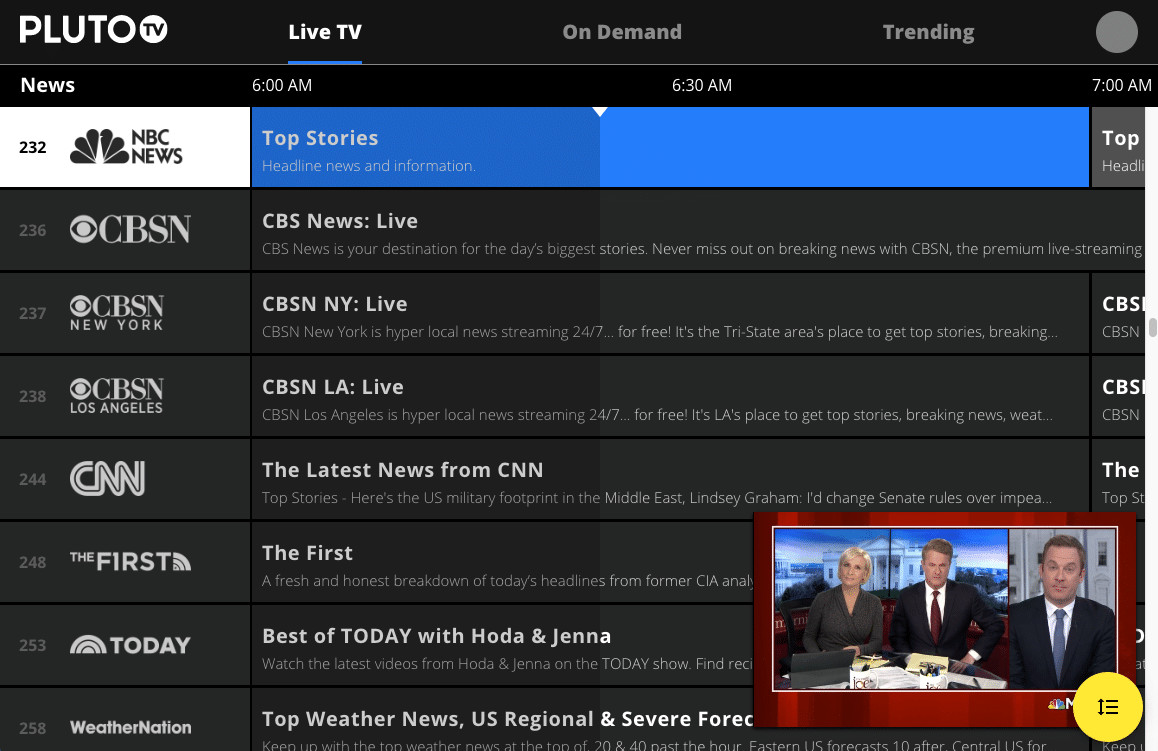Open the Trending tab
1158x751 pixels.
pos(928,32)
